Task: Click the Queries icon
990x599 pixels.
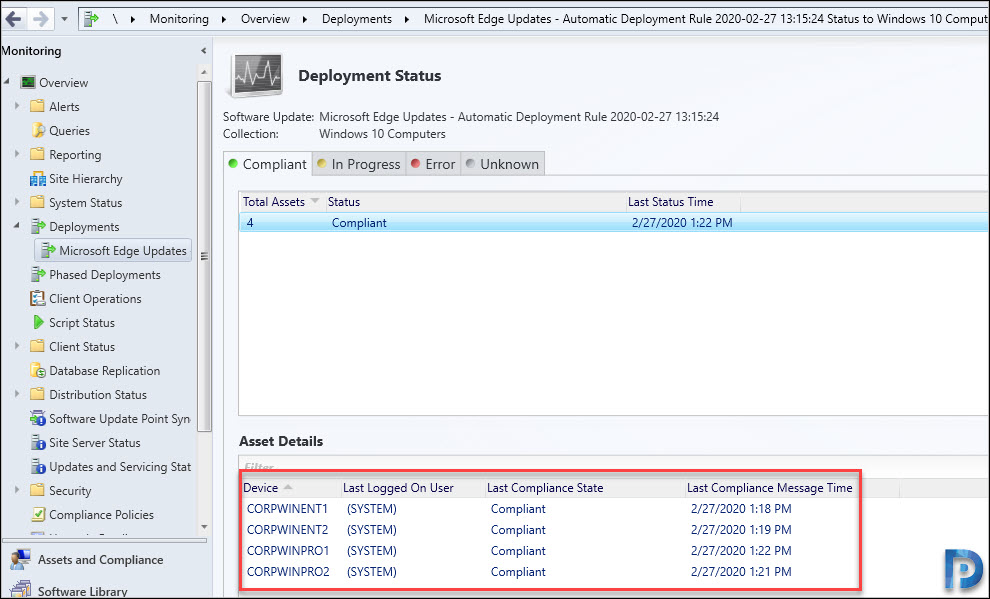Action: pos(37,130)
